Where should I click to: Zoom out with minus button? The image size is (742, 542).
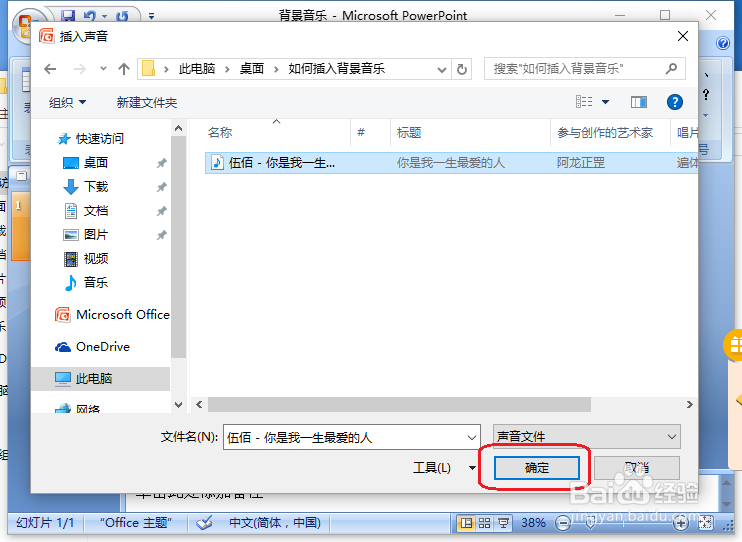click(x=563, y=523)
